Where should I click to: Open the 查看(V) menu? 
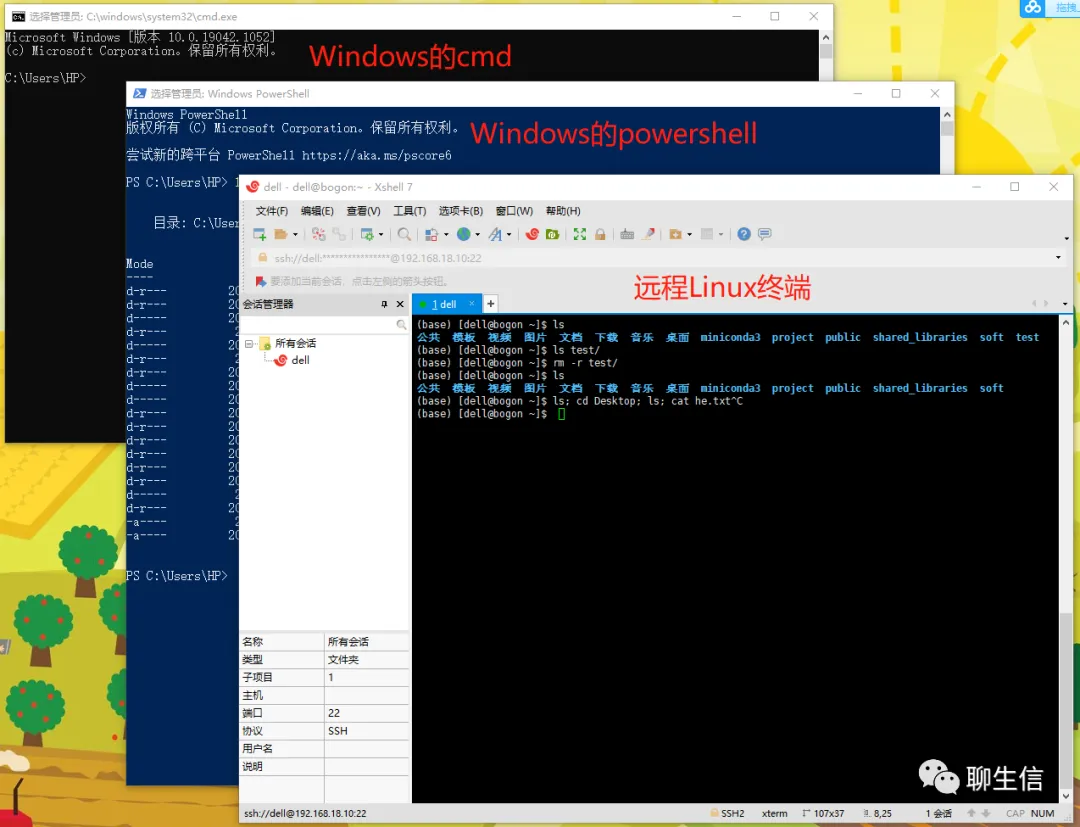(x=363, y=211)
